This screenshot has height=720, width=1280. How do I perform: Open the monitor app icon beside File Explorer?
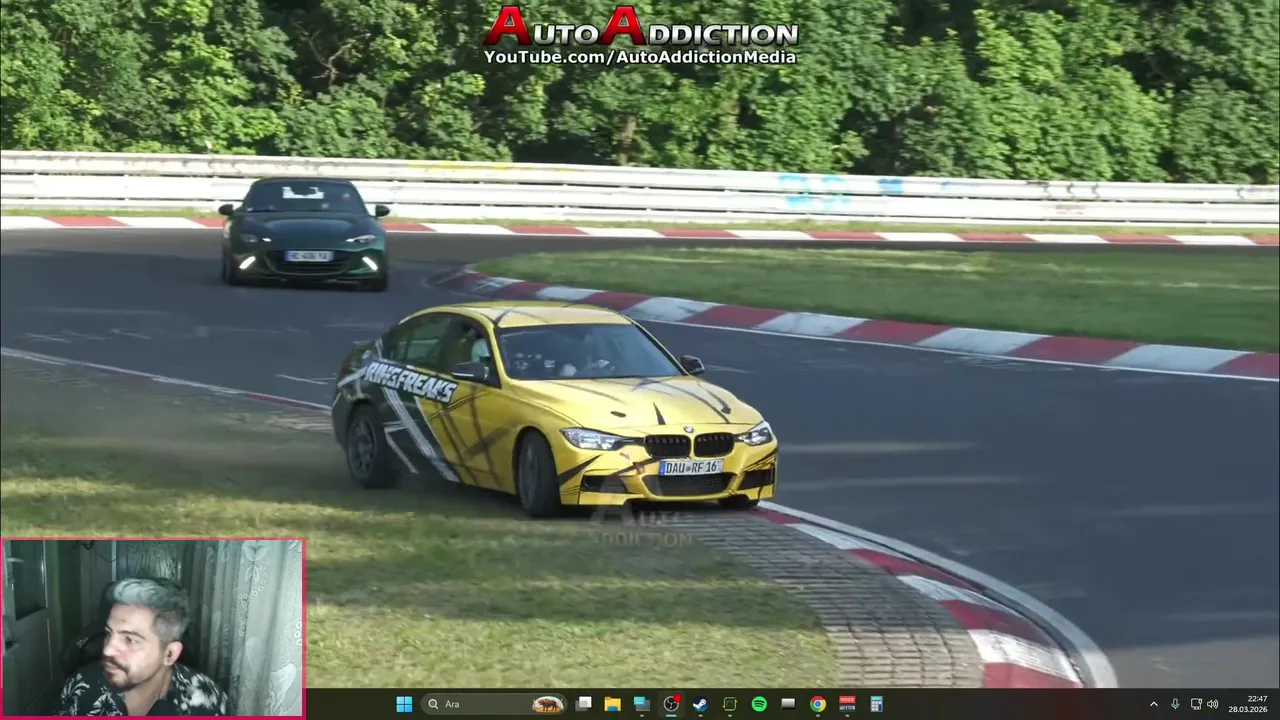click(x=642, y=704)
